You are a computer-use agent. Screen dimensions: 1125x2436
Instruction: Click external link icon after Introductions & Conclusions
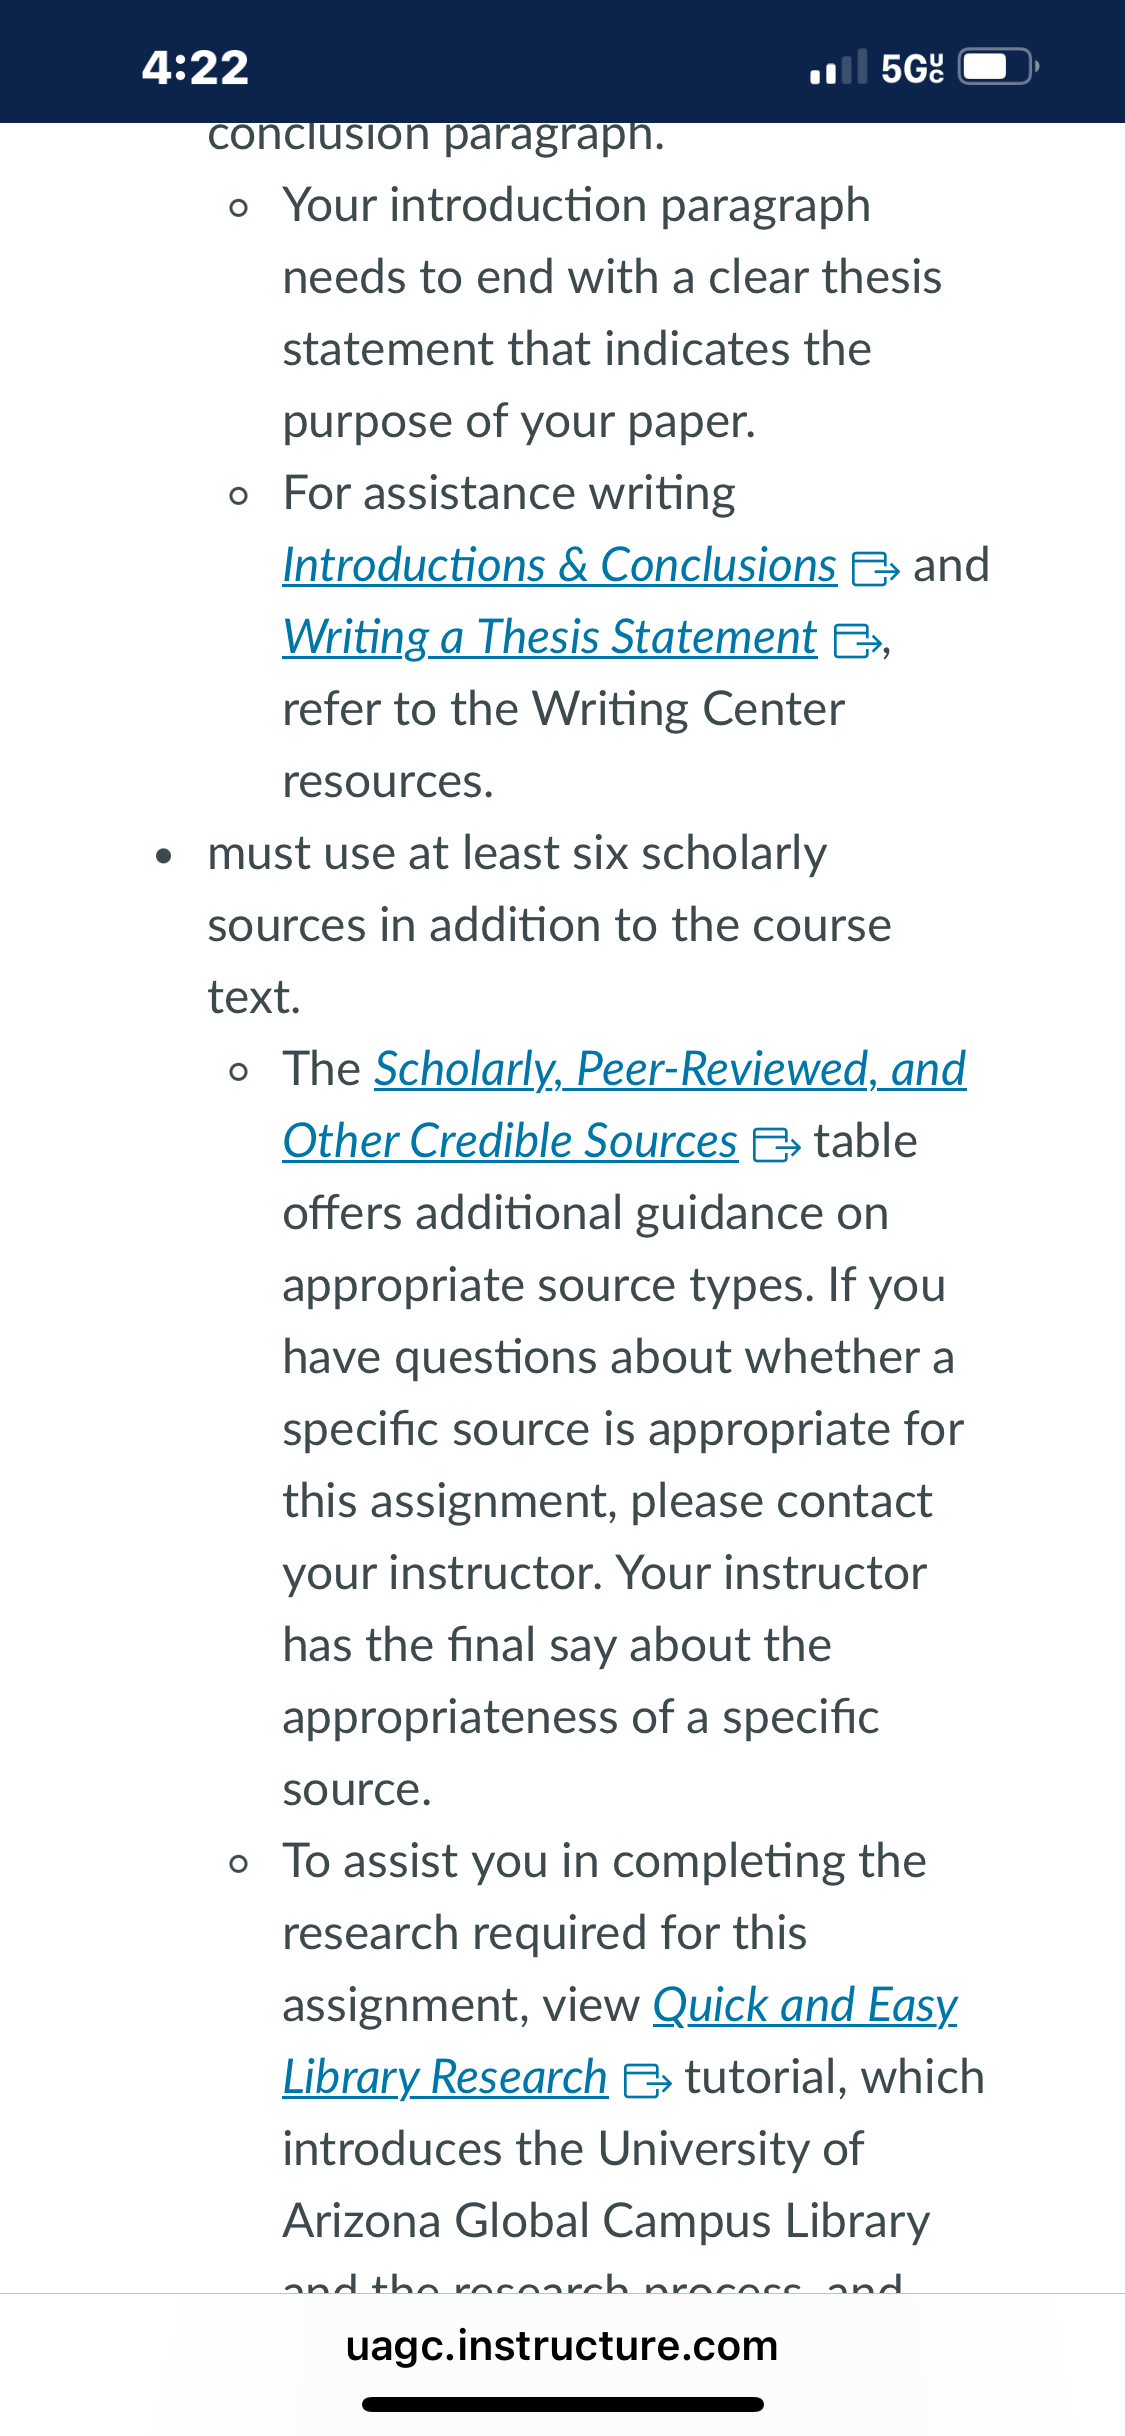875,569
